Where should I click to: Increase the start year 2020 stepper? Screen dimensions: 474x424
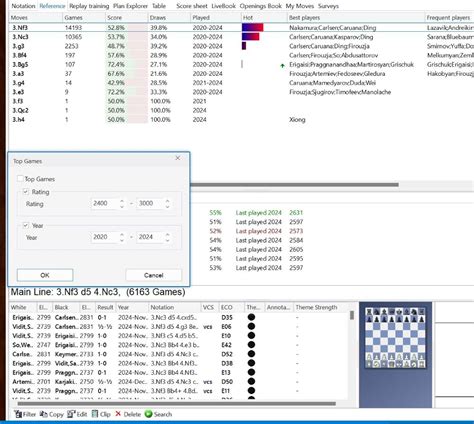122,235
